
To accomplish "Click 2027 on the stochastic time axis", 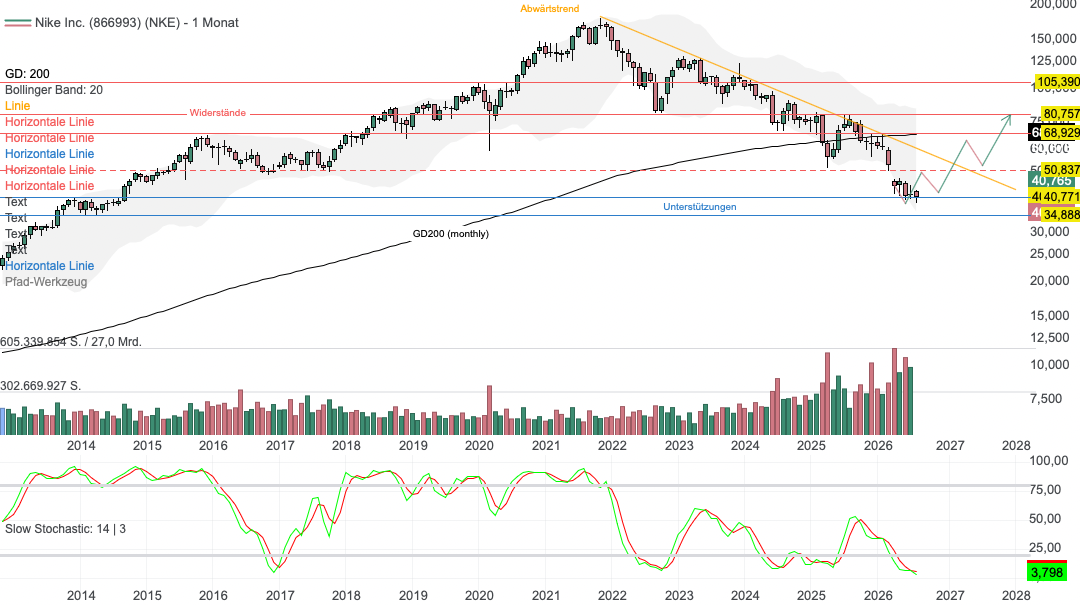I will pyautogui.click(x=950, y=595).
